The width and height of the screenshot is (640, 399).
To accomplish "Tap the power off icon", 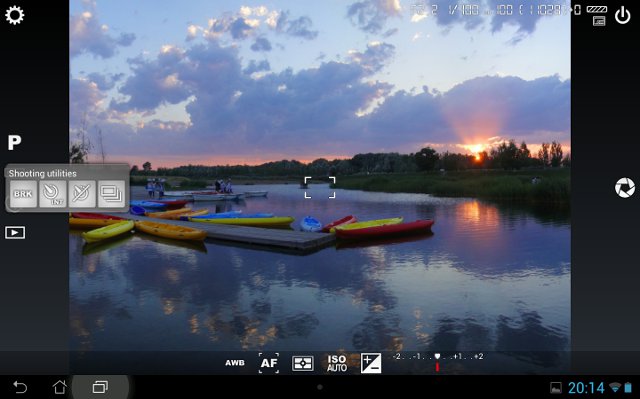I will (622, 16).
